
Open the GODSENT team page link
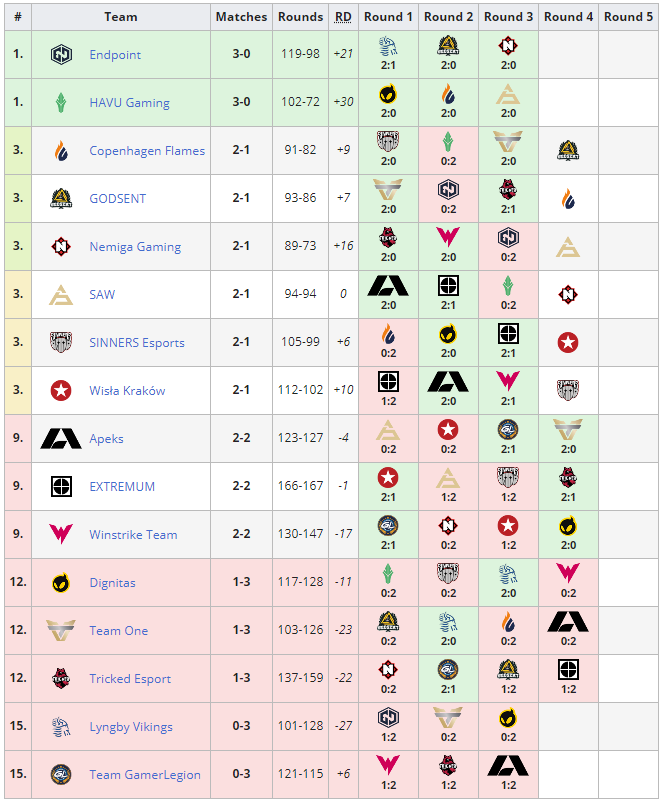coord(117,199)
